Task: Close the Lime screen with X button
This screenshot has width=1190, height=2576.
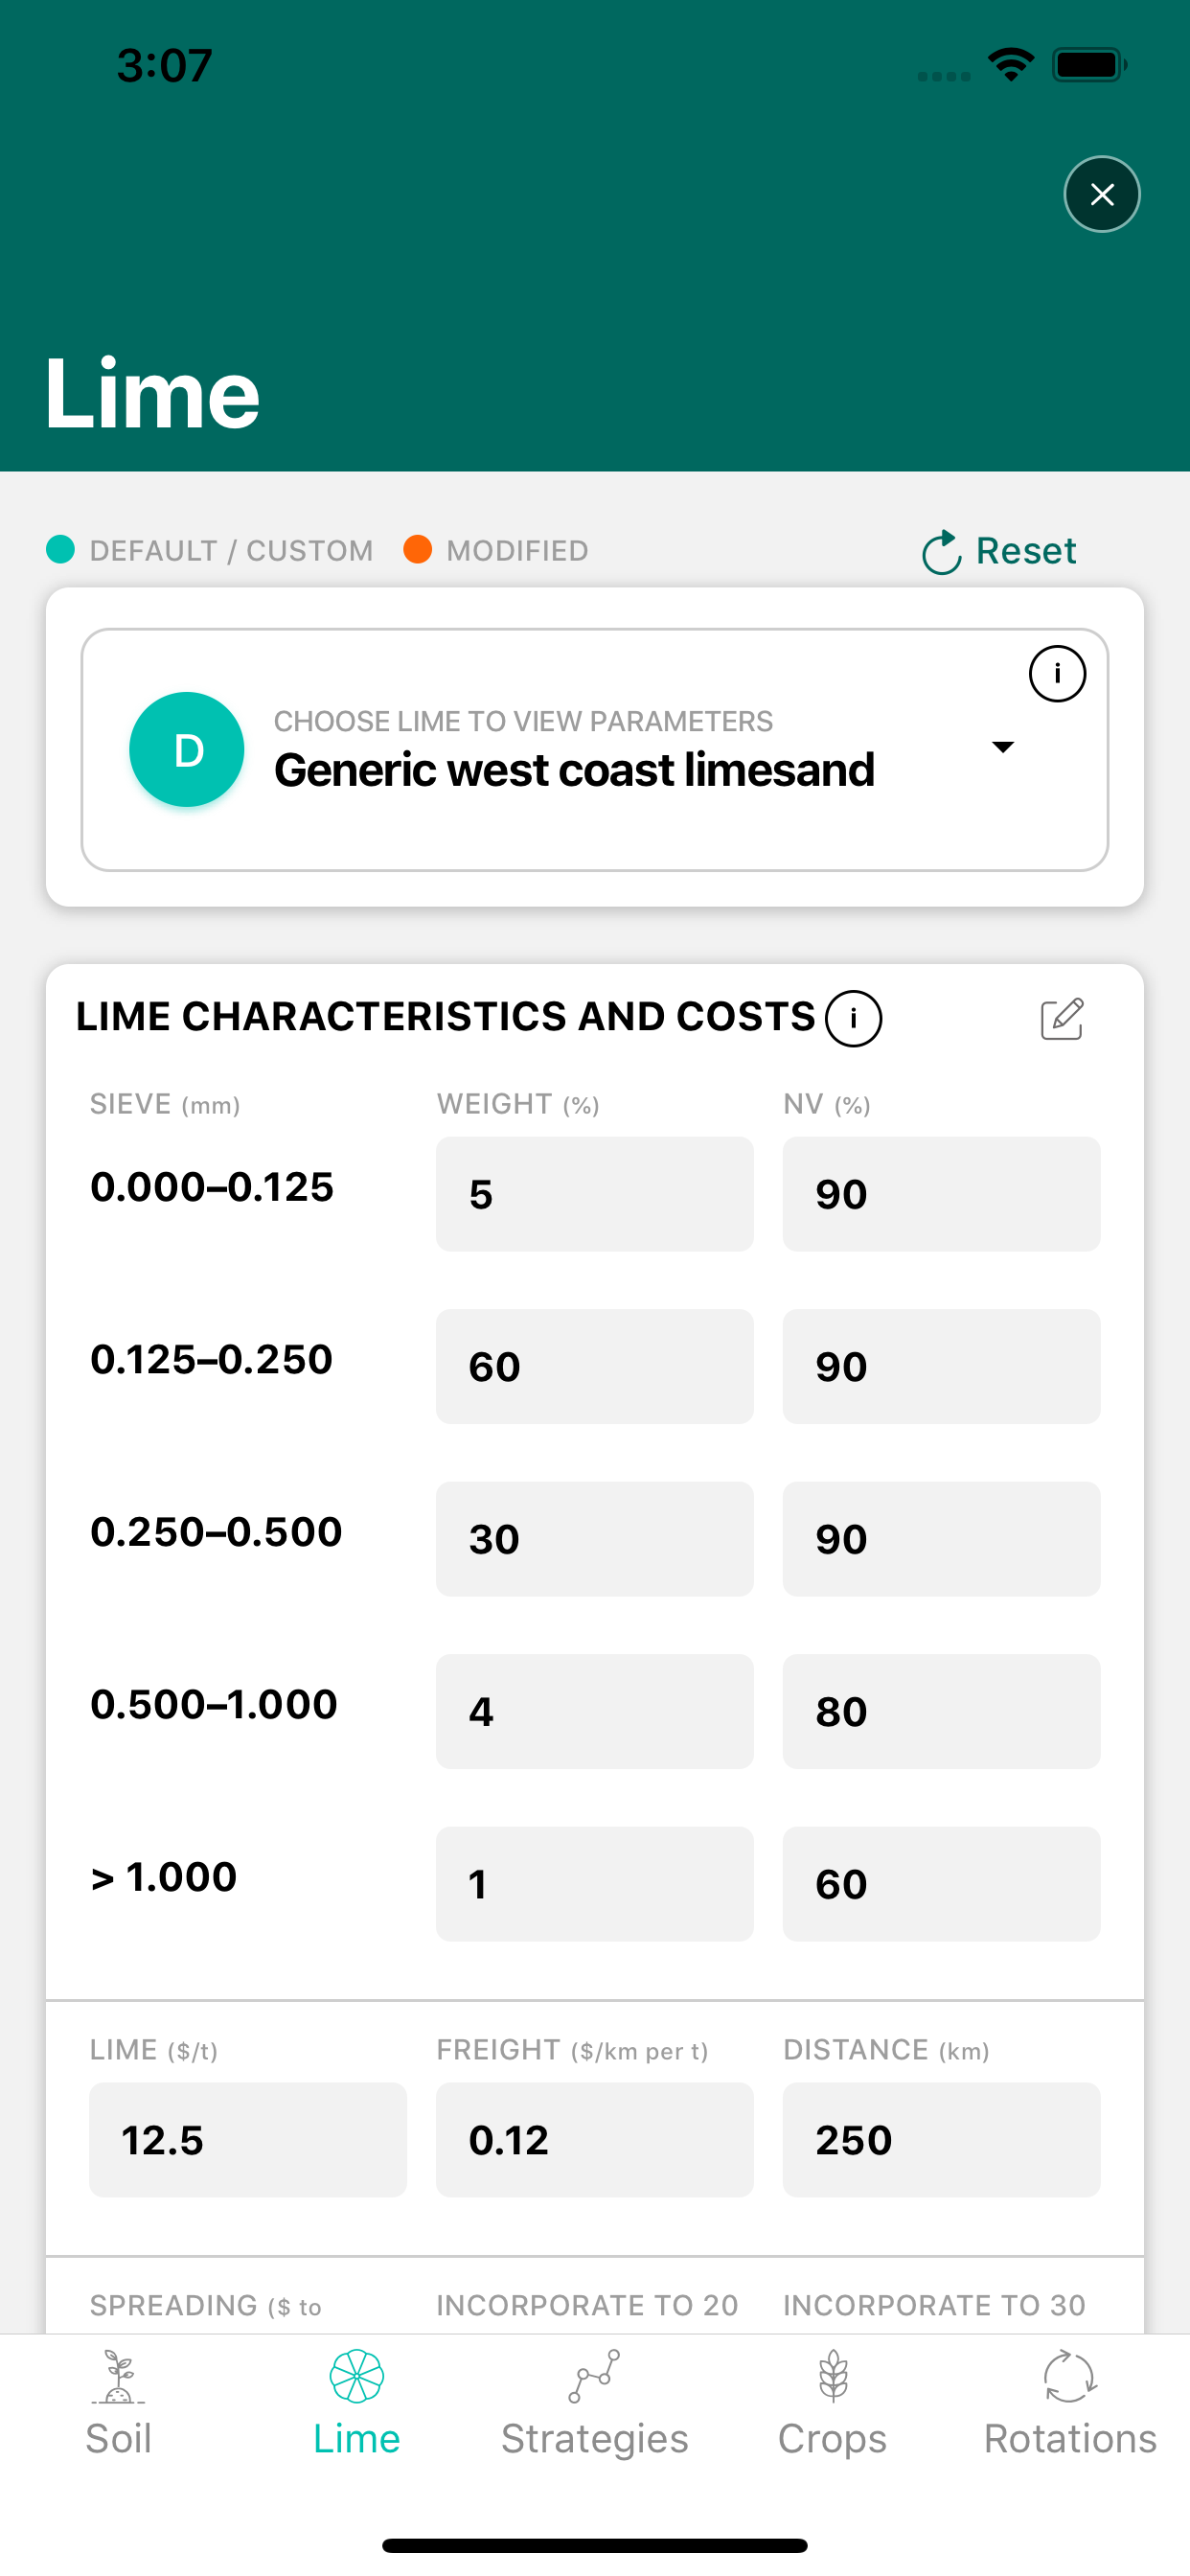Action: coord(1101,194)
